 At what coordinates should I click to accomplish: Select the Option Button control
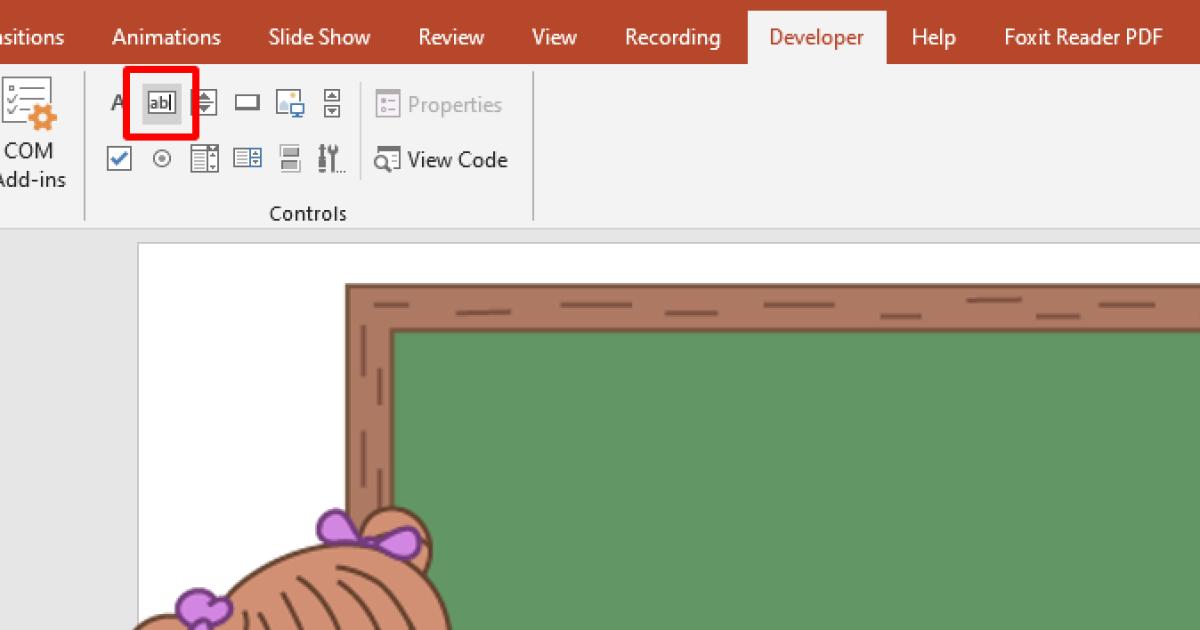coord(161,158)
